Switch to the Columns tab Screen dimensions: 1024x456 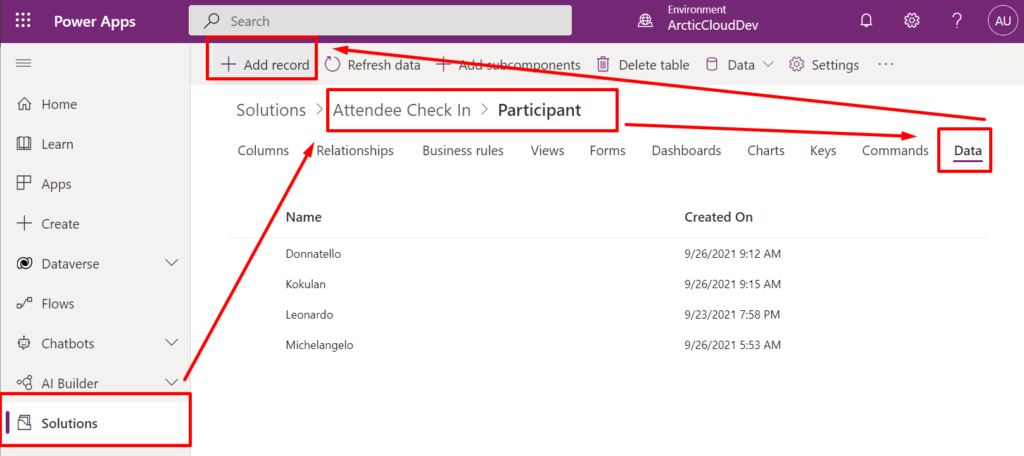(x=263, y=151)
